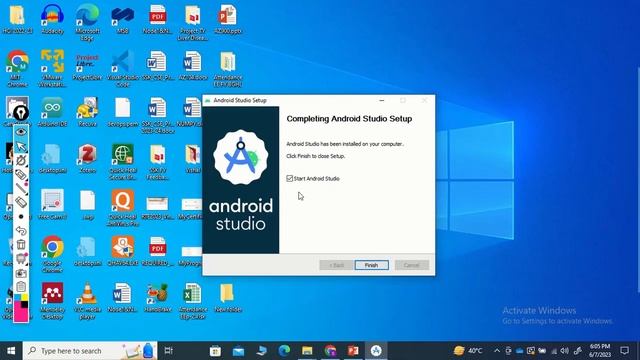Open Mail app from the taskbar
This screenshot has width=640, height=360.
pyautogui.click(x=238, y=351)
